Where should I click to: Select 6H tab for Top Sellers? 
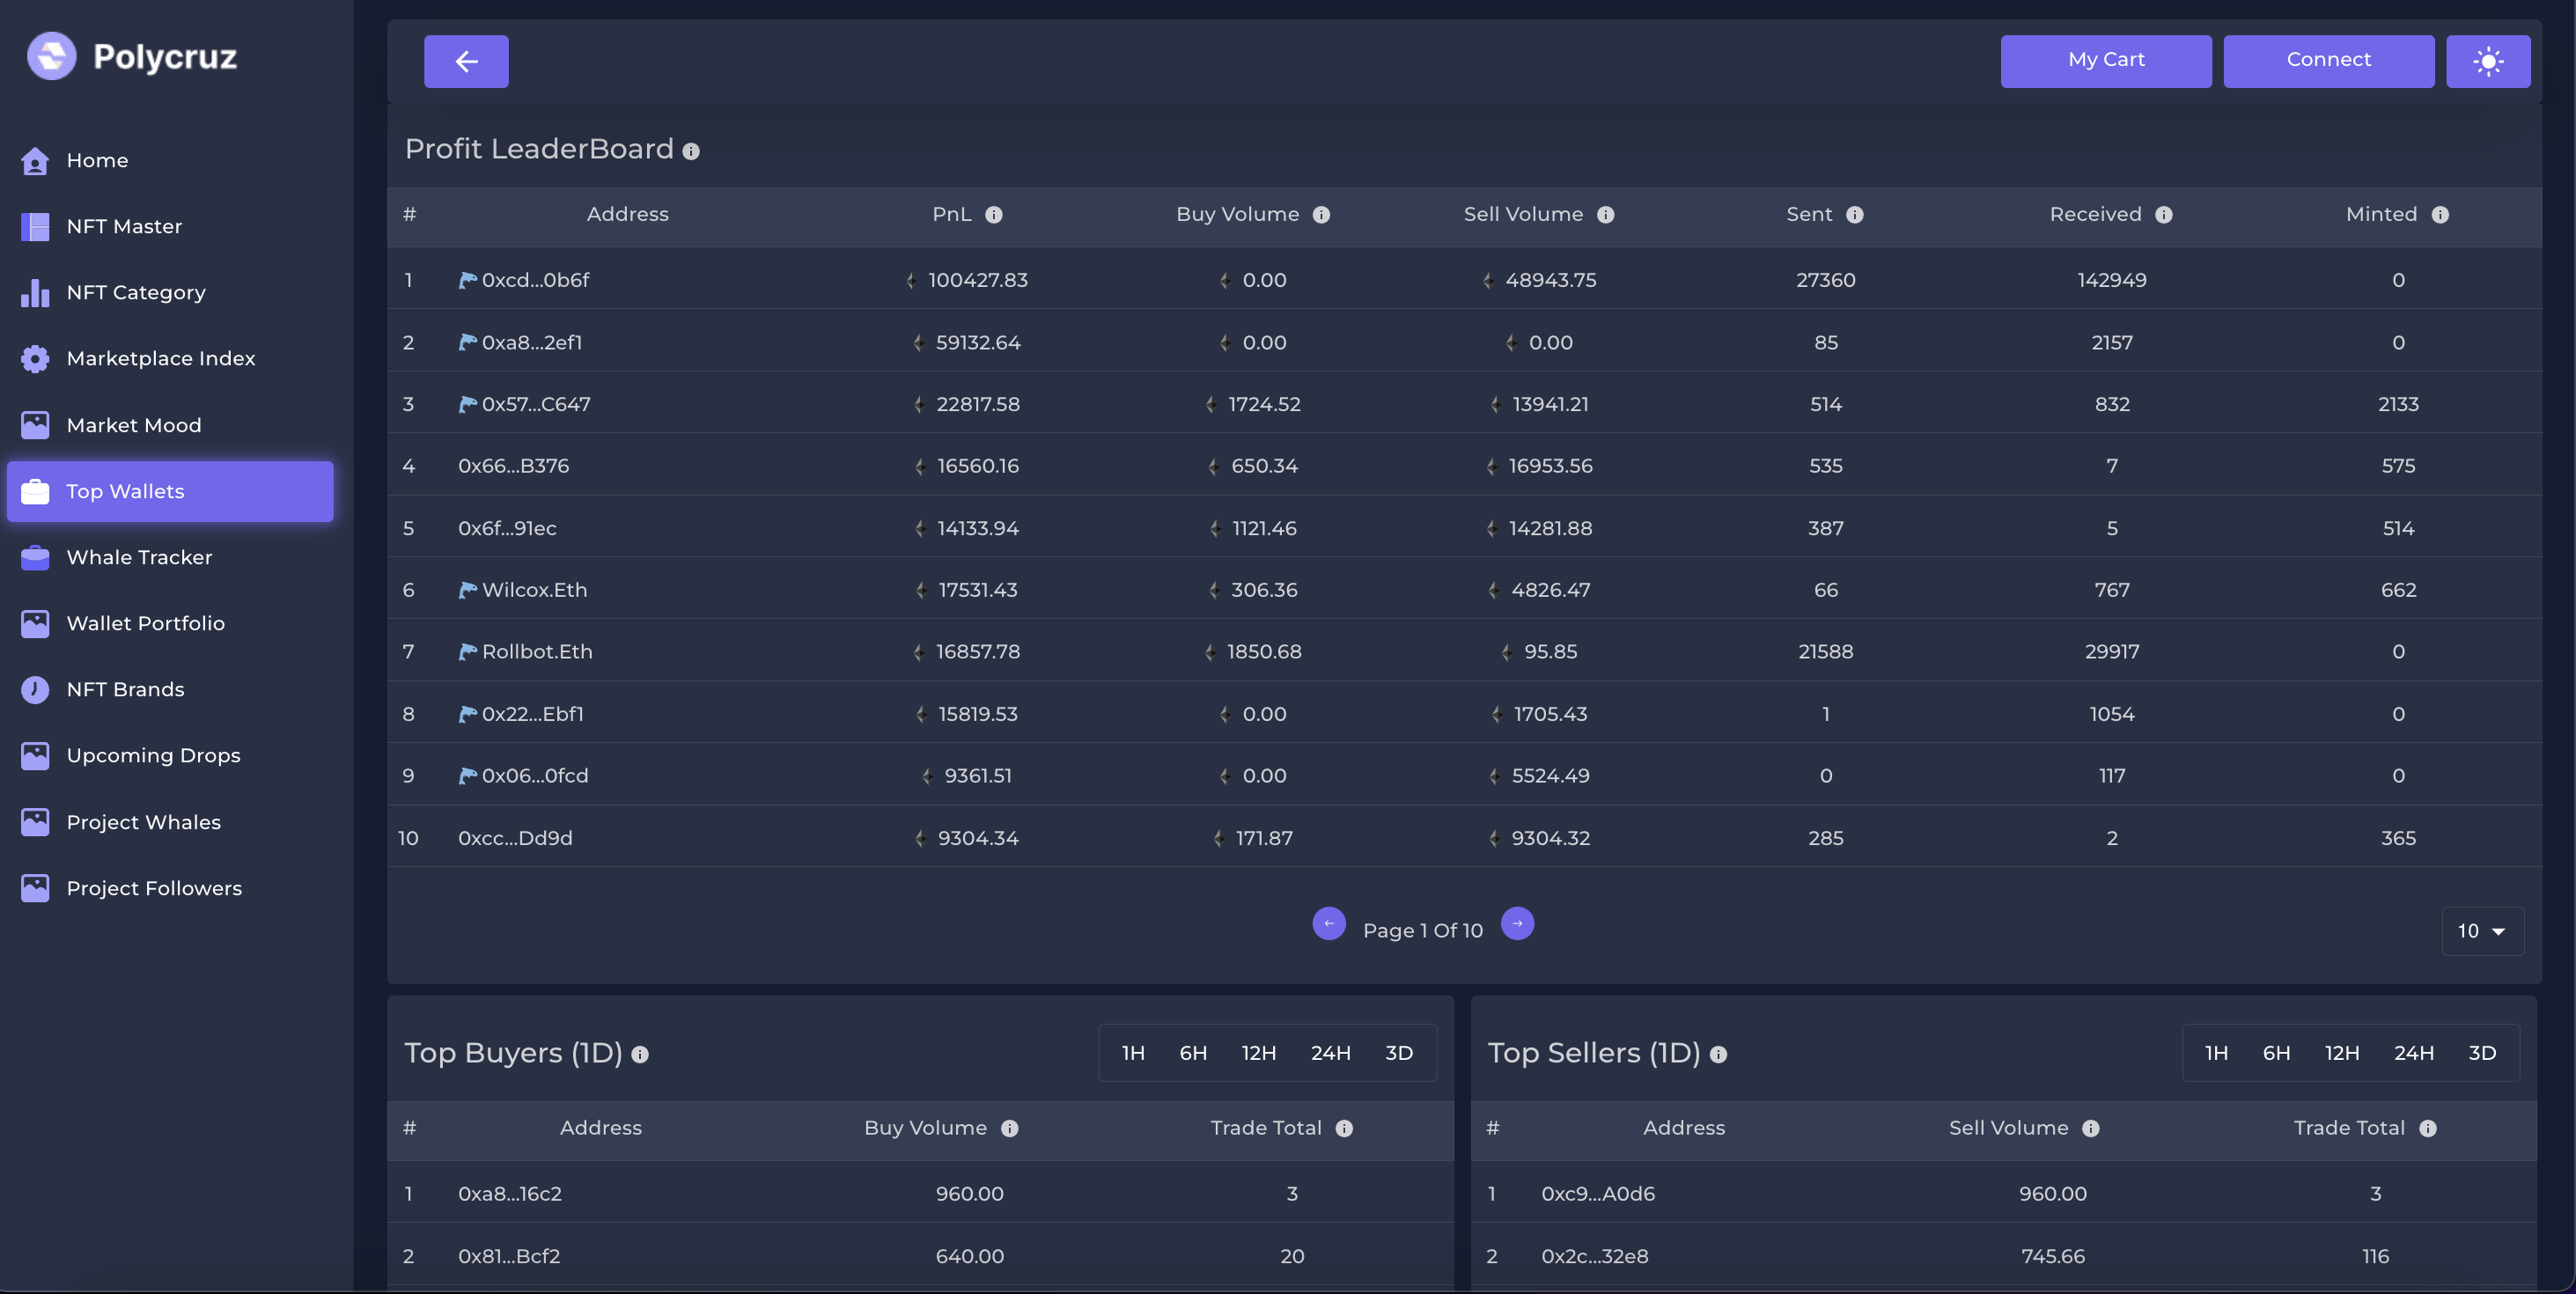2277,1053
